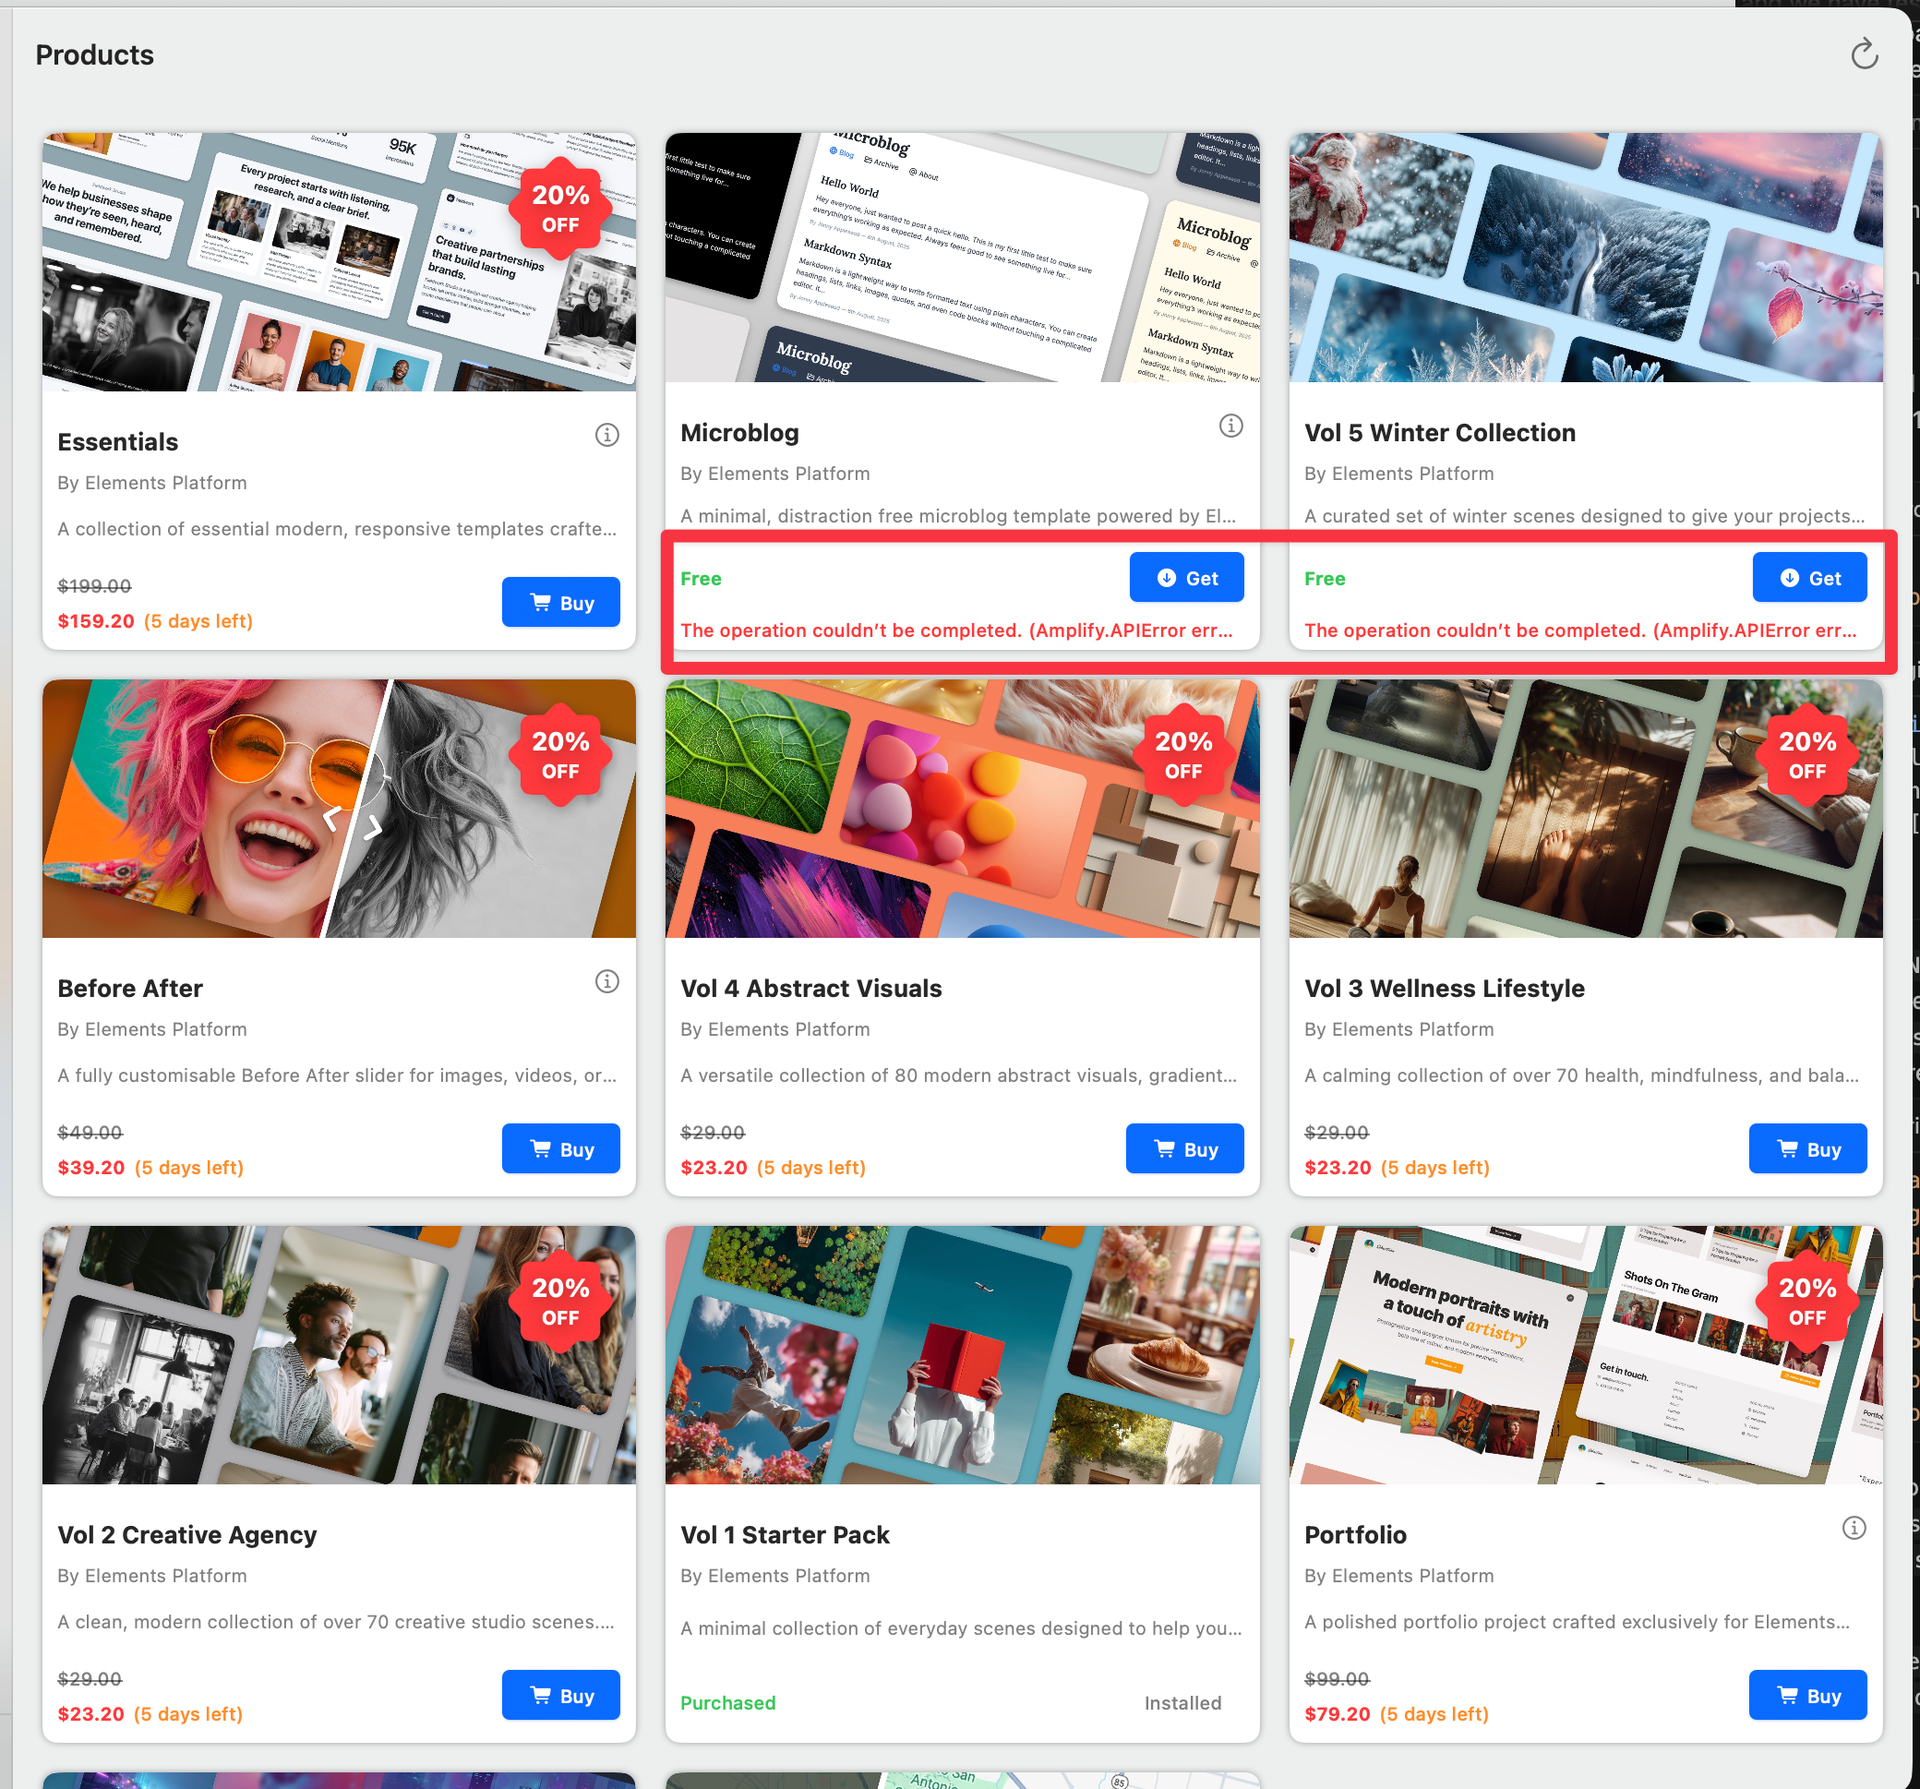Open info for Microblog product
This screenshot has height=1789, width=1920.
click(1230, 426)
